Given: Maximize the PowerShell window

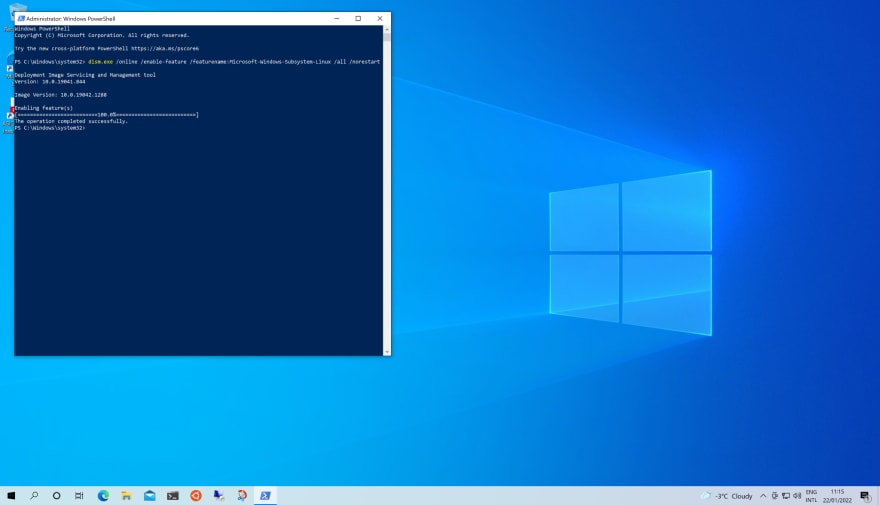Looking at the screenshot, I should [x=358, y=19].
